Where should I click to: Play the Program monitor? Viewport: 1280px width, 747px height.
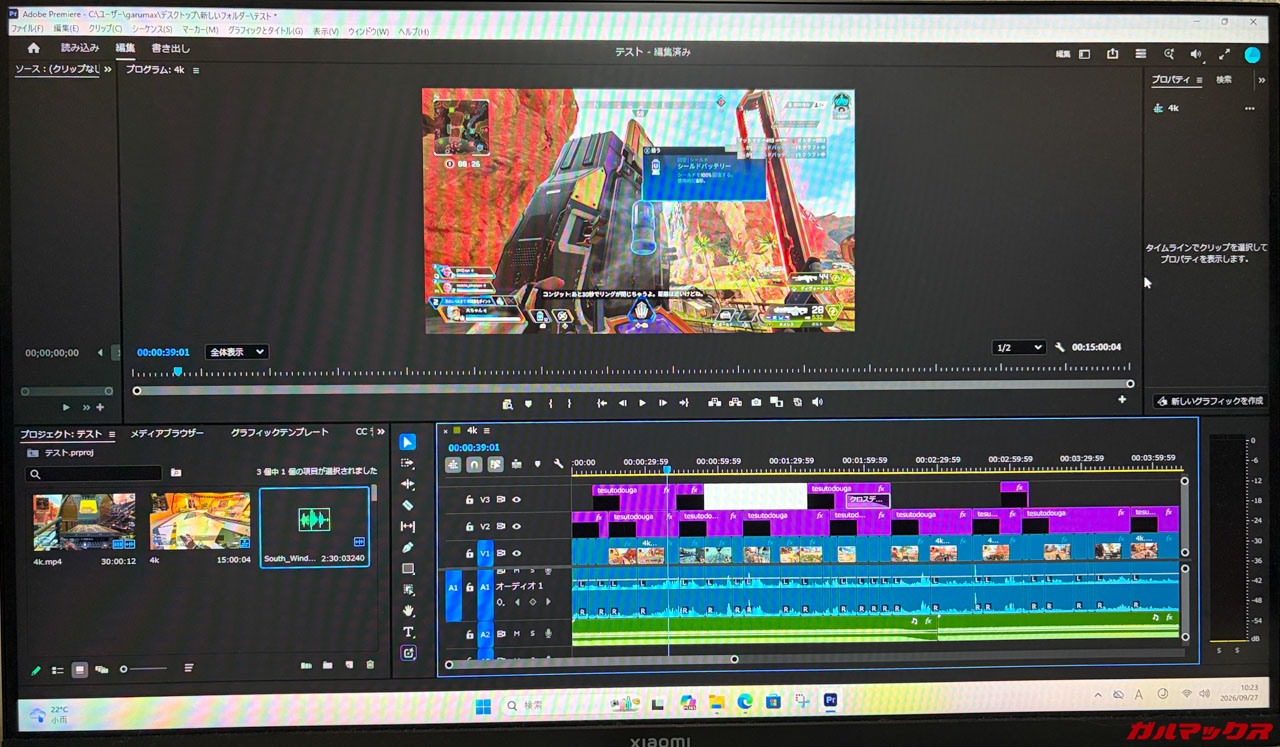(642, 403)
